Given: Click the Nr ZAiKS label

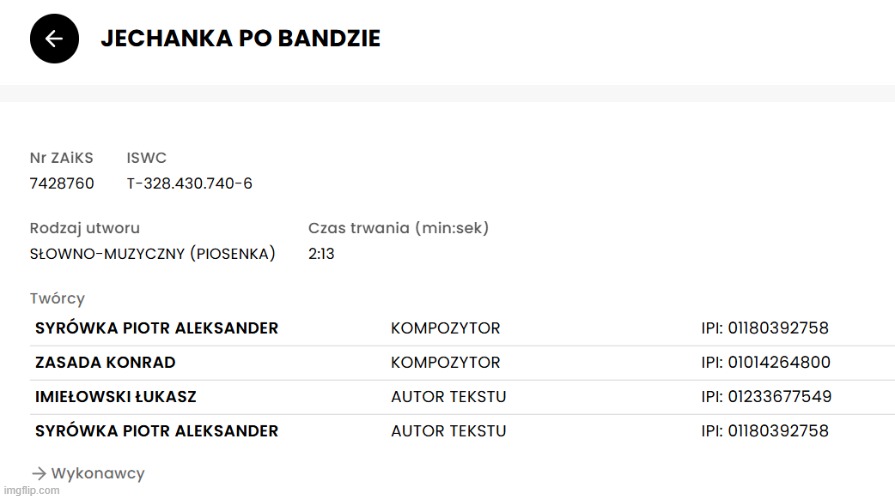Looking at the screenshot, I should click(x=62, y=158).
